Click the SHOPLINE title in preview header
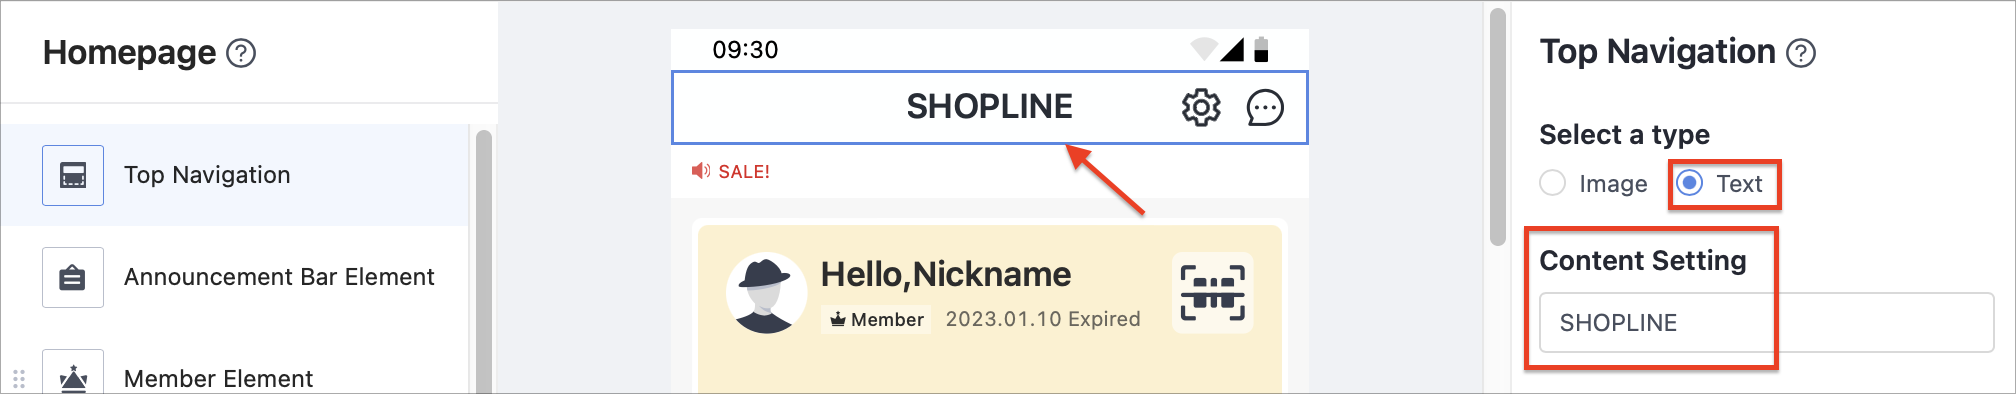 [x=989, y=107]
